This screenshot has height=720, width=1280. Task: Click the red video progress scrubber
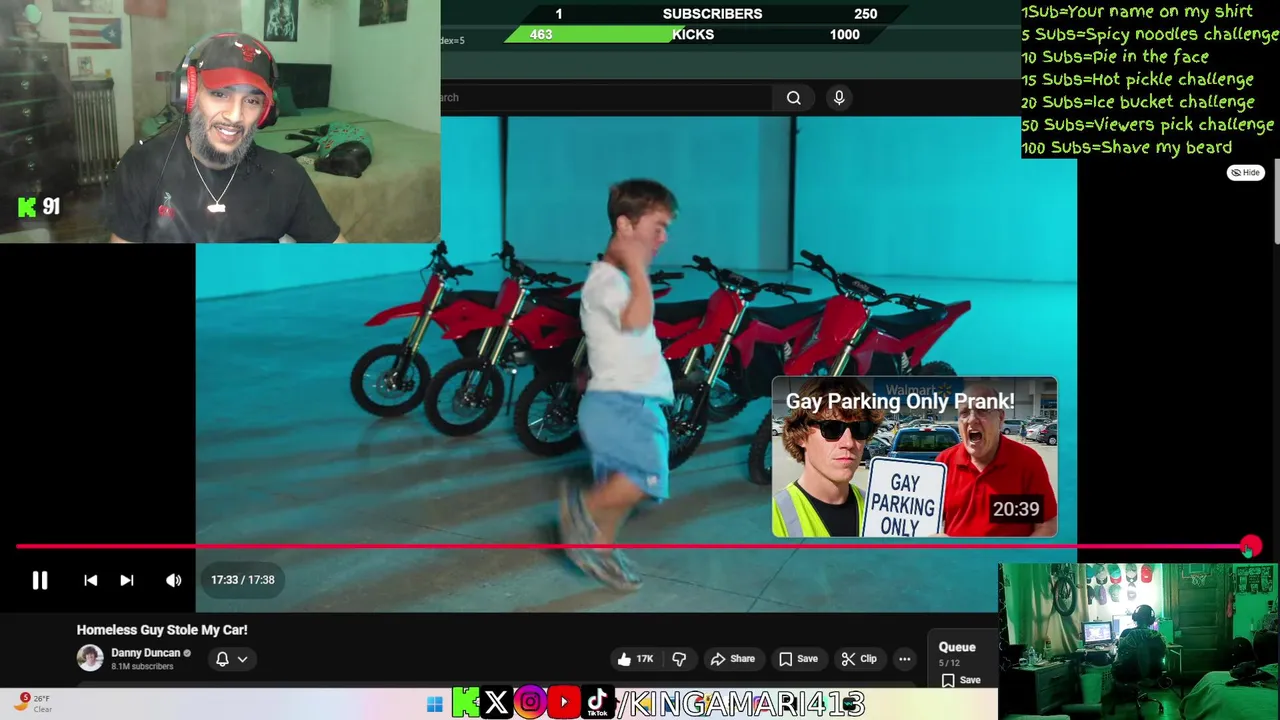coord(1251,546)
